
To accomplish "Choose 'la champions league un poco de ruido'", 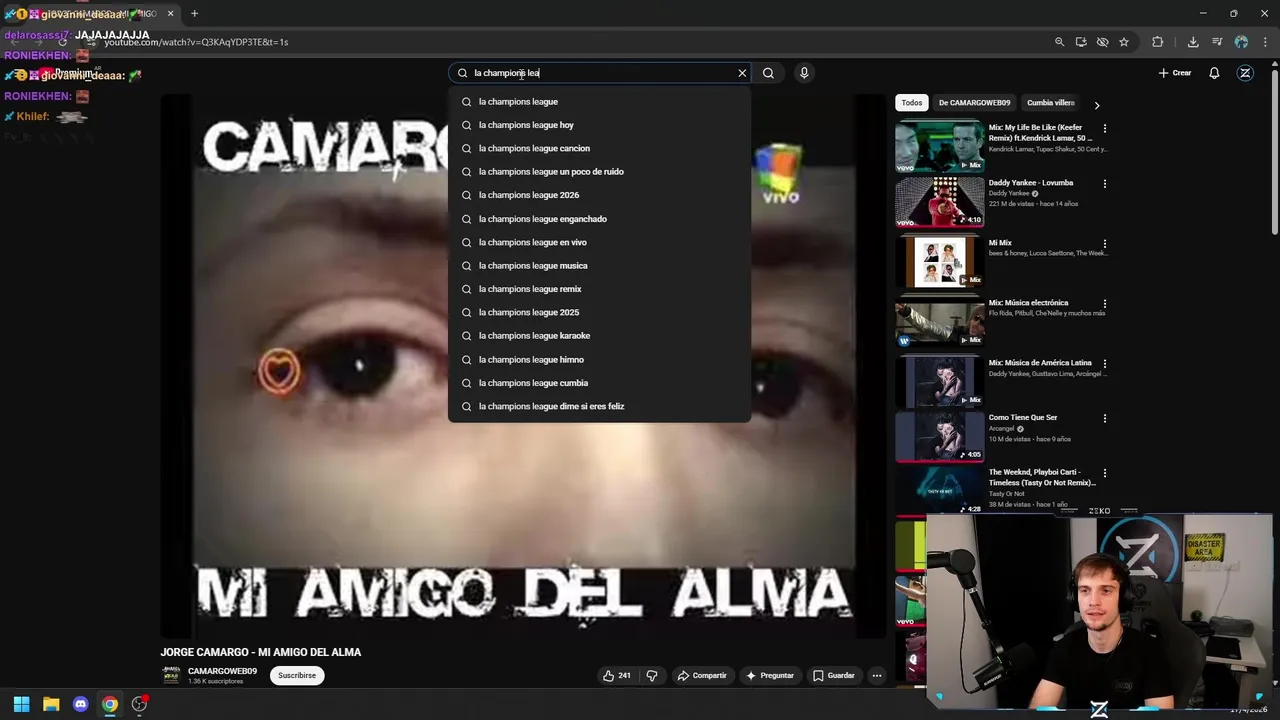I will 599,172.
